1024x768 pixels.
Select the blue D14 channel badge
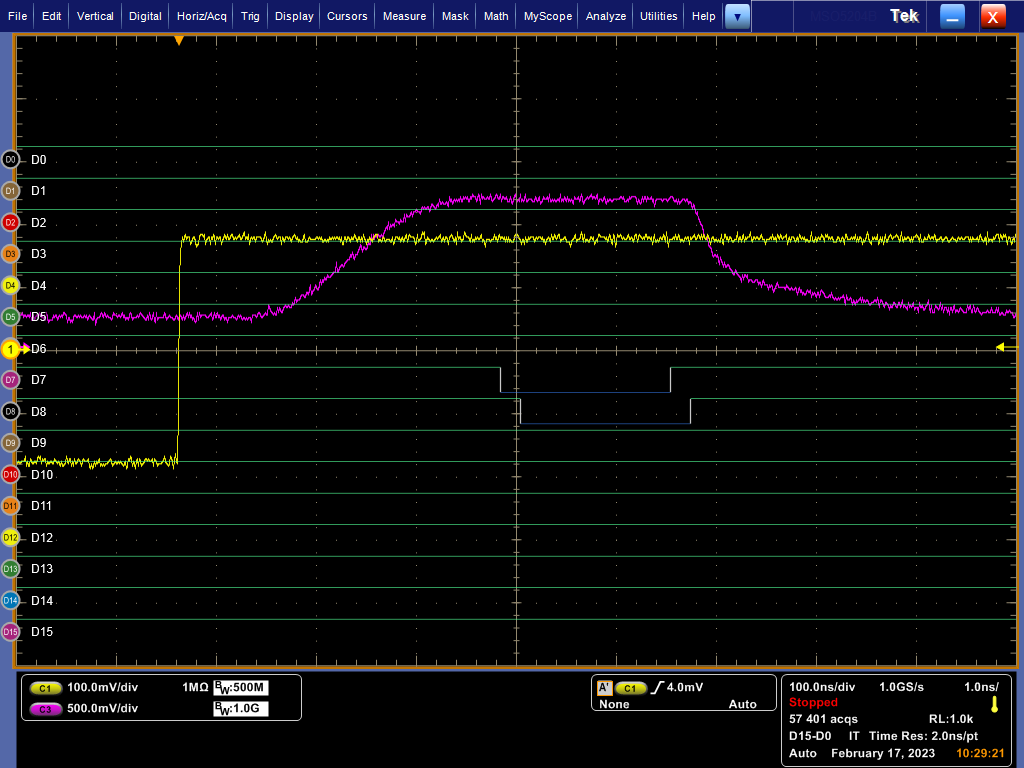click(11, 600)
